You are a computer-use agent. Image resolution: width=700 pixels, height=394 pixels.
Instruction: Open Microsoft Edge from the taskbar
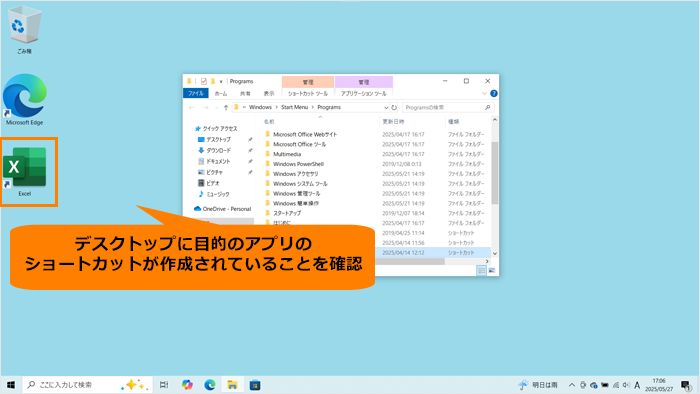pos(210,385)
